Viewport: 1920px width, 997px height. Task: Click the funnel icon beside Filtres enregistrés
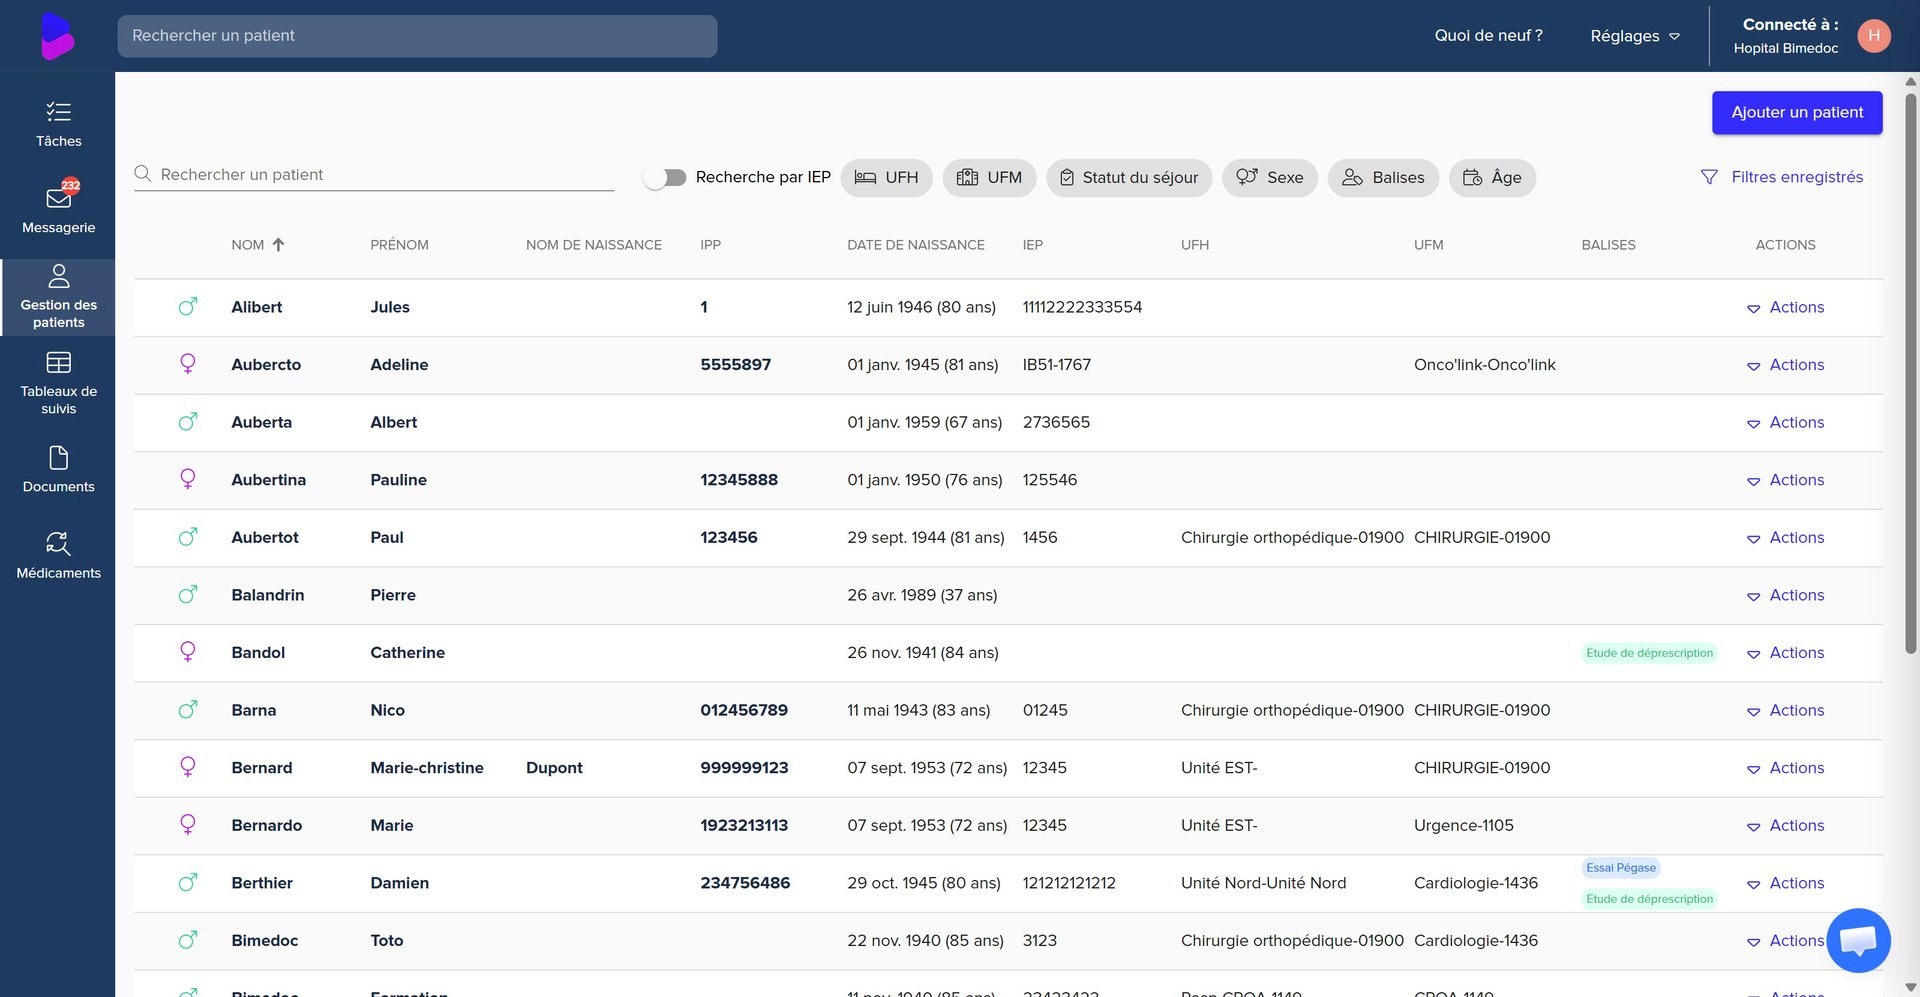(1709, 177)
